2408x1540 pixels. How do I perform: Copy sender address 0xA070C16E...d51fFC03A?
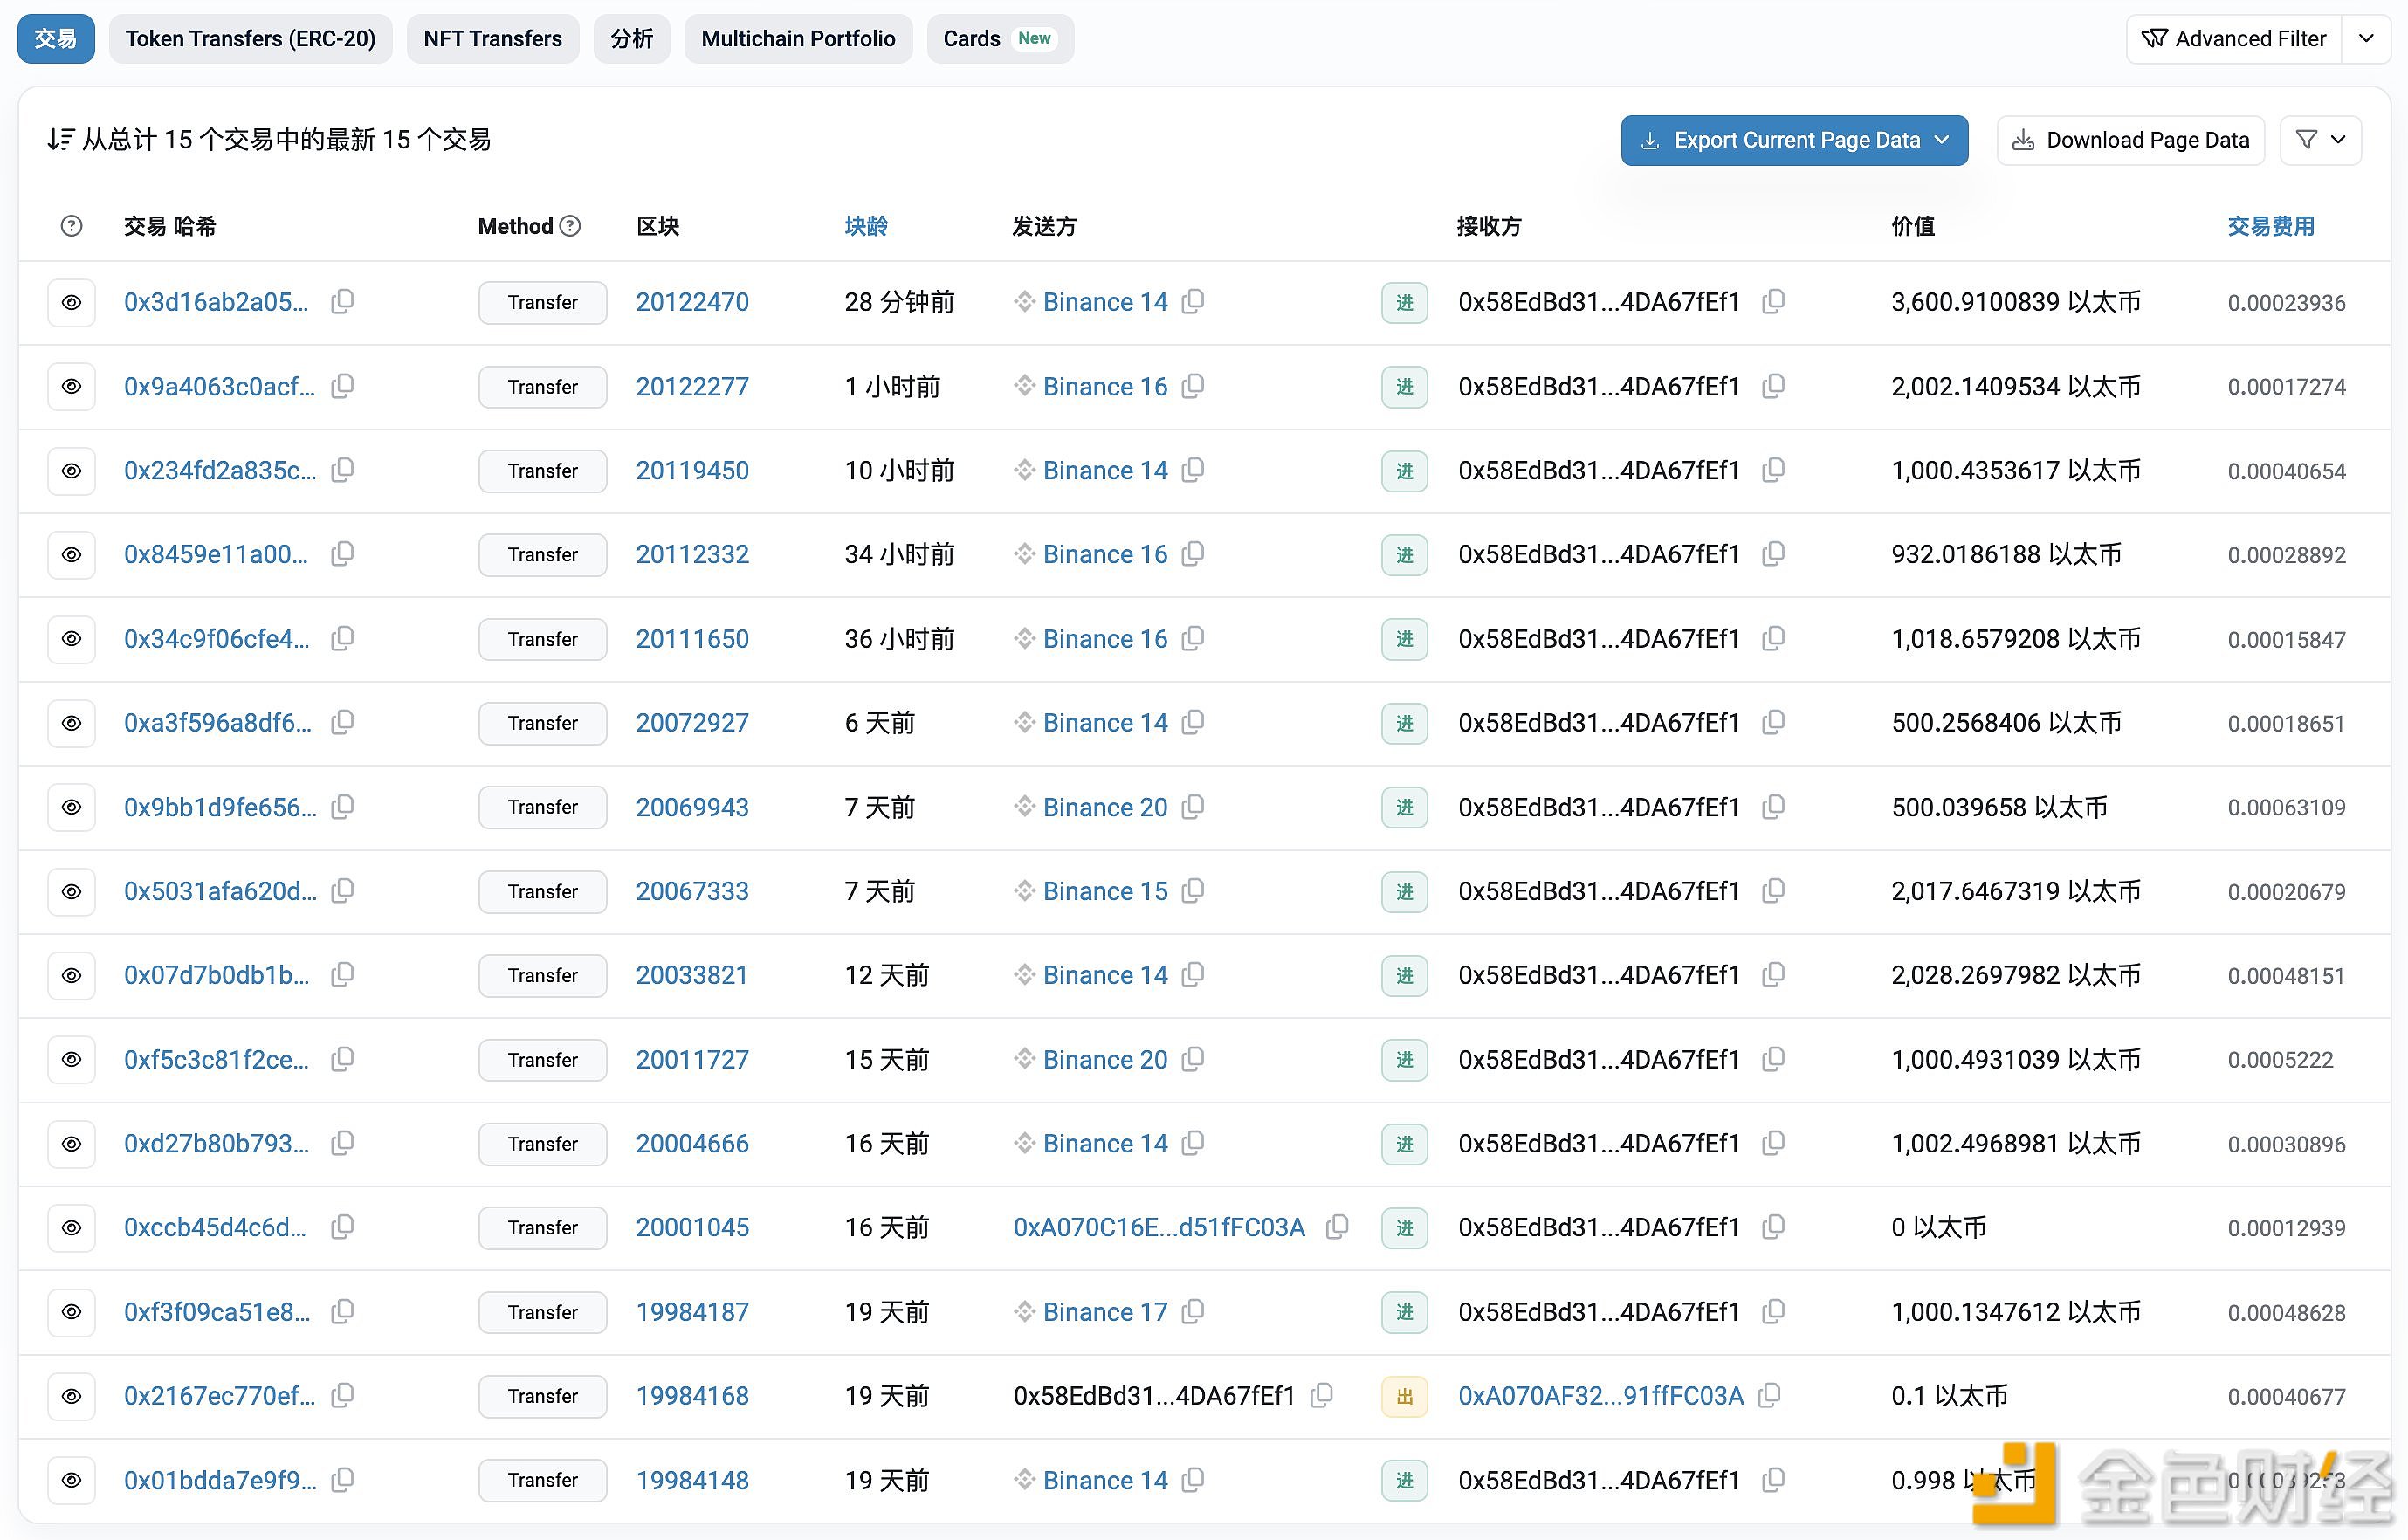[1337, 1227]
